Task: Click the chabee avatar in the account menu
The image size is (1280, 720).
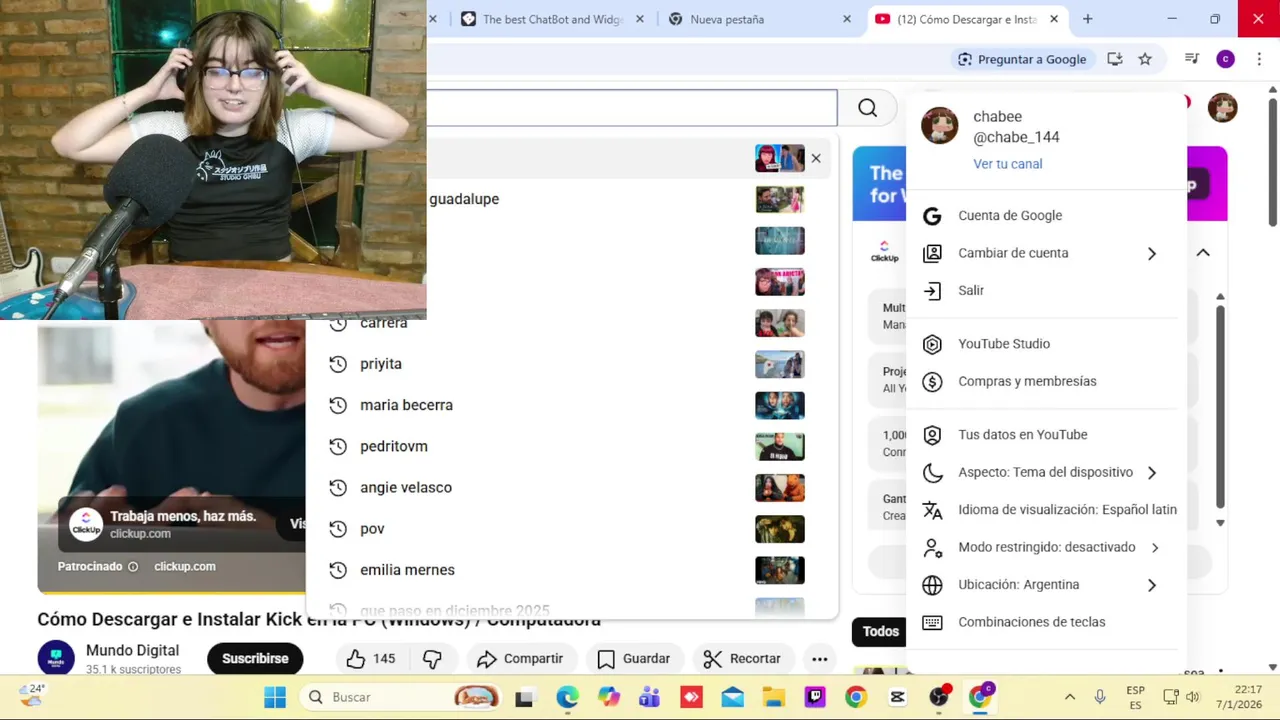Action: click(x=940, y=126)
